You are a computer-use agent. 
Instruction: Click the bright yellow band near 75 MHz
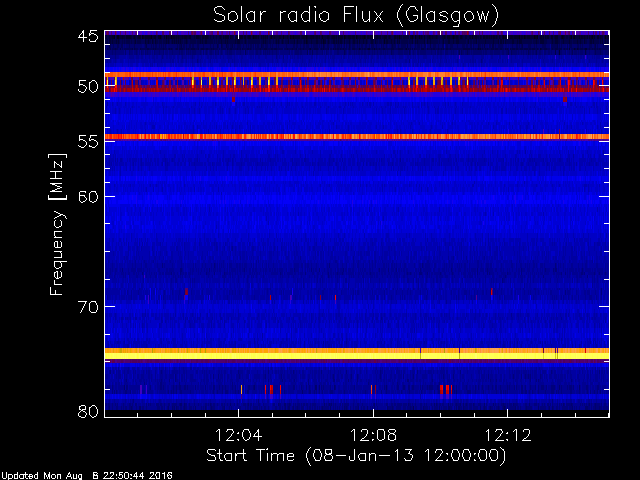[x=357, y=354]
